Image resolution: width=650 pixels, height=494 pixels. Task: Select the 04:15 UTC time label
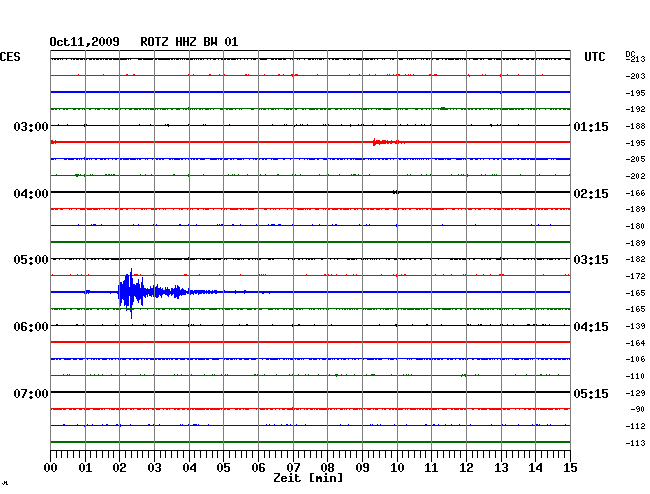(x=591, y=327)
